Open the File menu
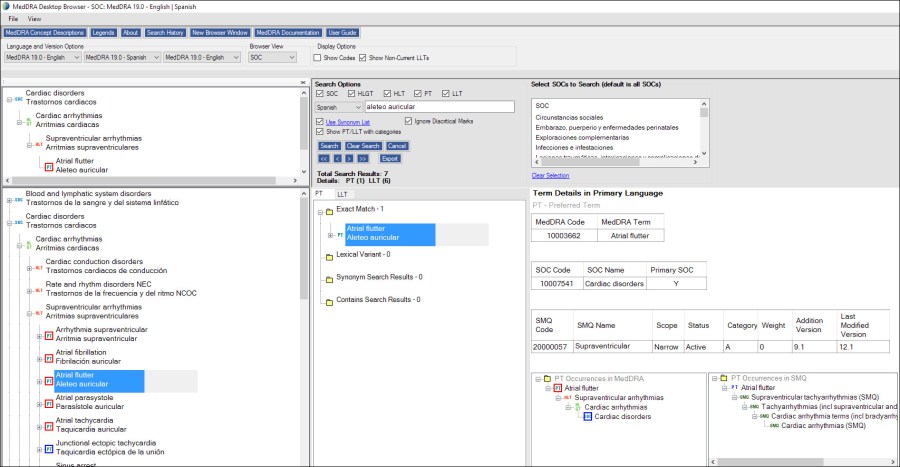This screenshot has width=900, height=467. [13, 19]
